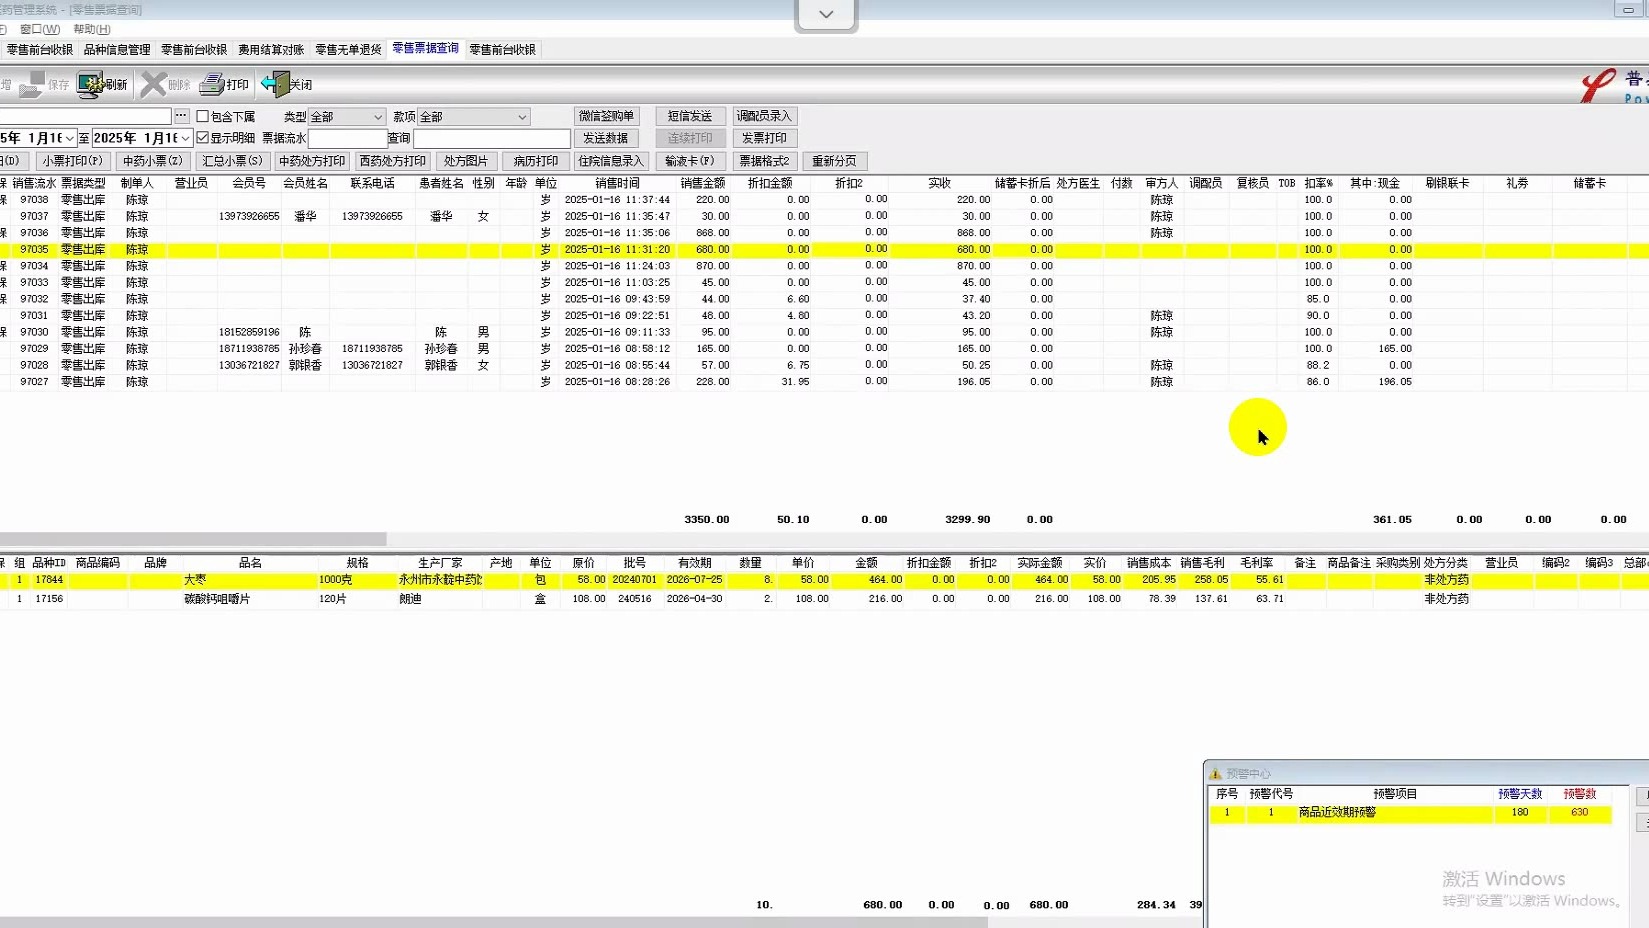Screen dimensions: 1649x928
Task: Click the 实收 column header
Action: pos(939,183)
